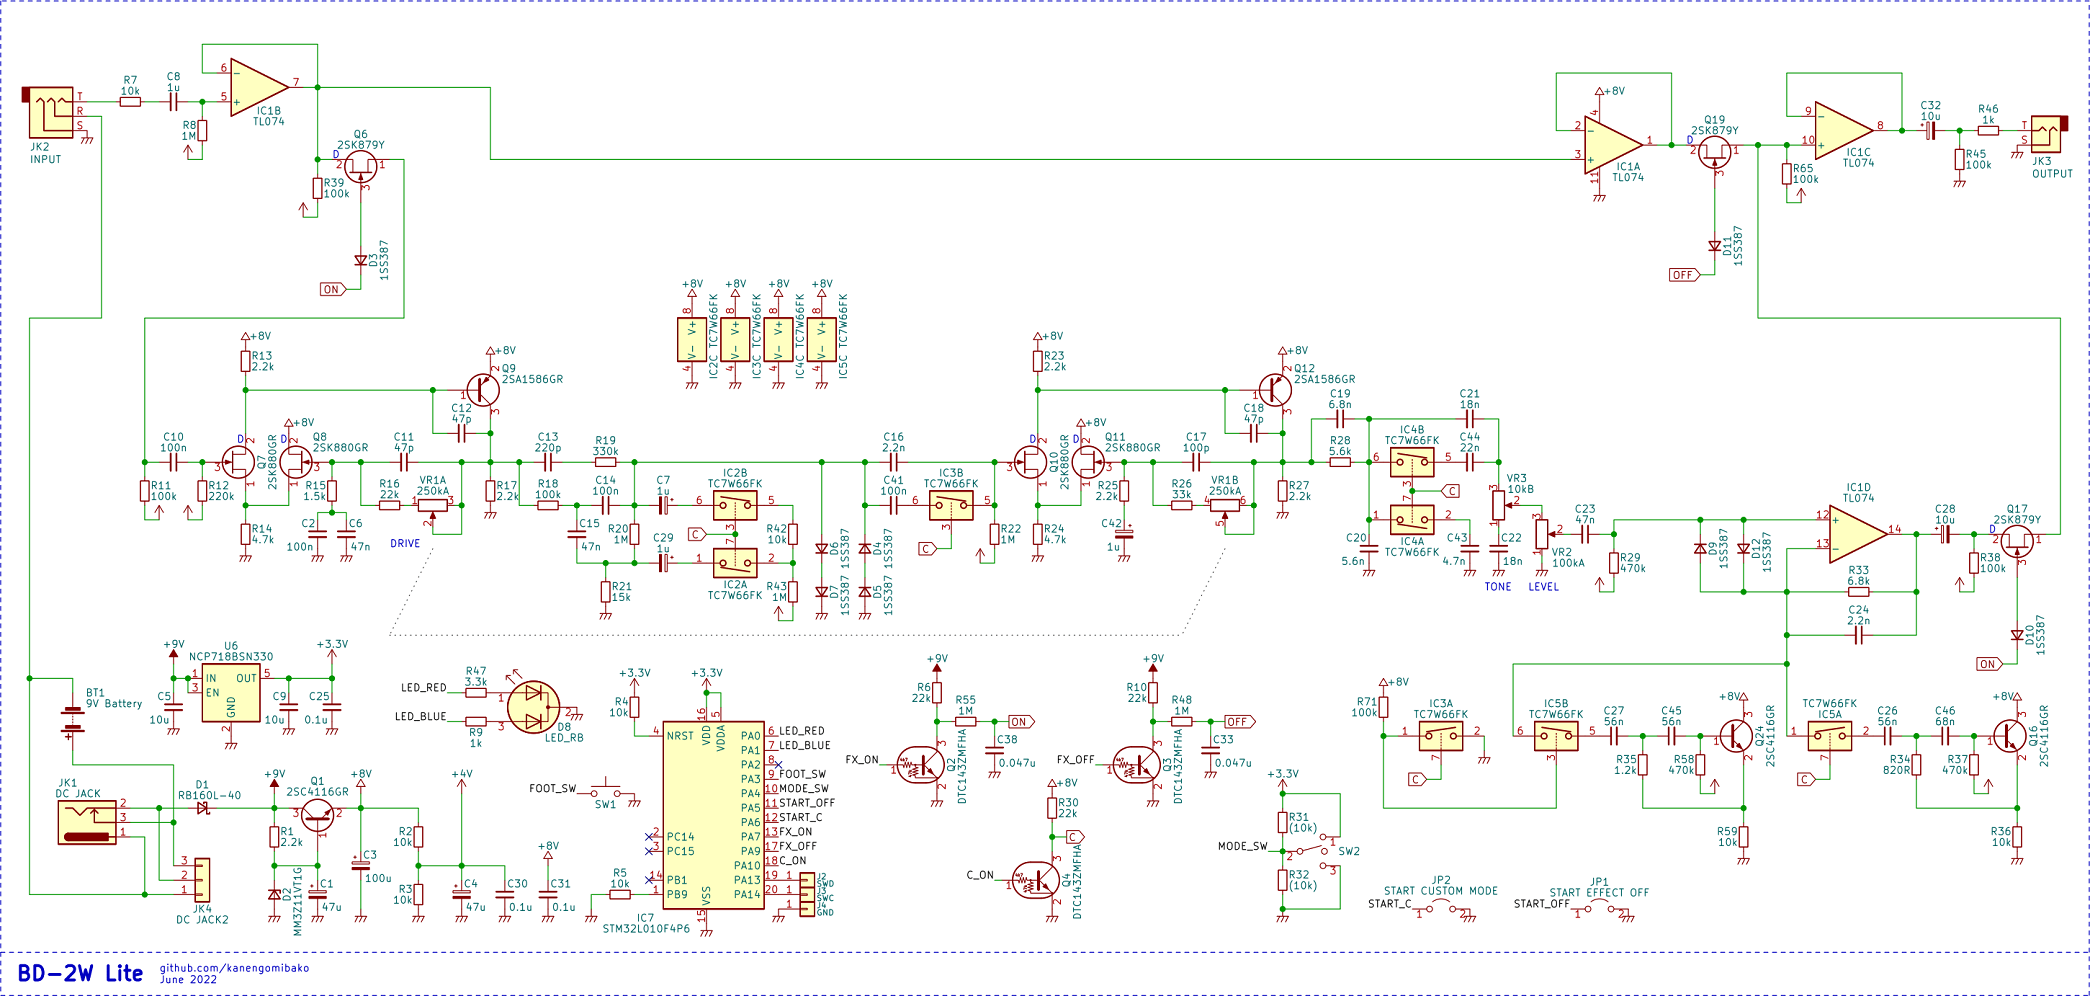Screen dimensions: 2090x996
Task: Click the JP2 start custom mode jumper
Action: pos(1441,908)
